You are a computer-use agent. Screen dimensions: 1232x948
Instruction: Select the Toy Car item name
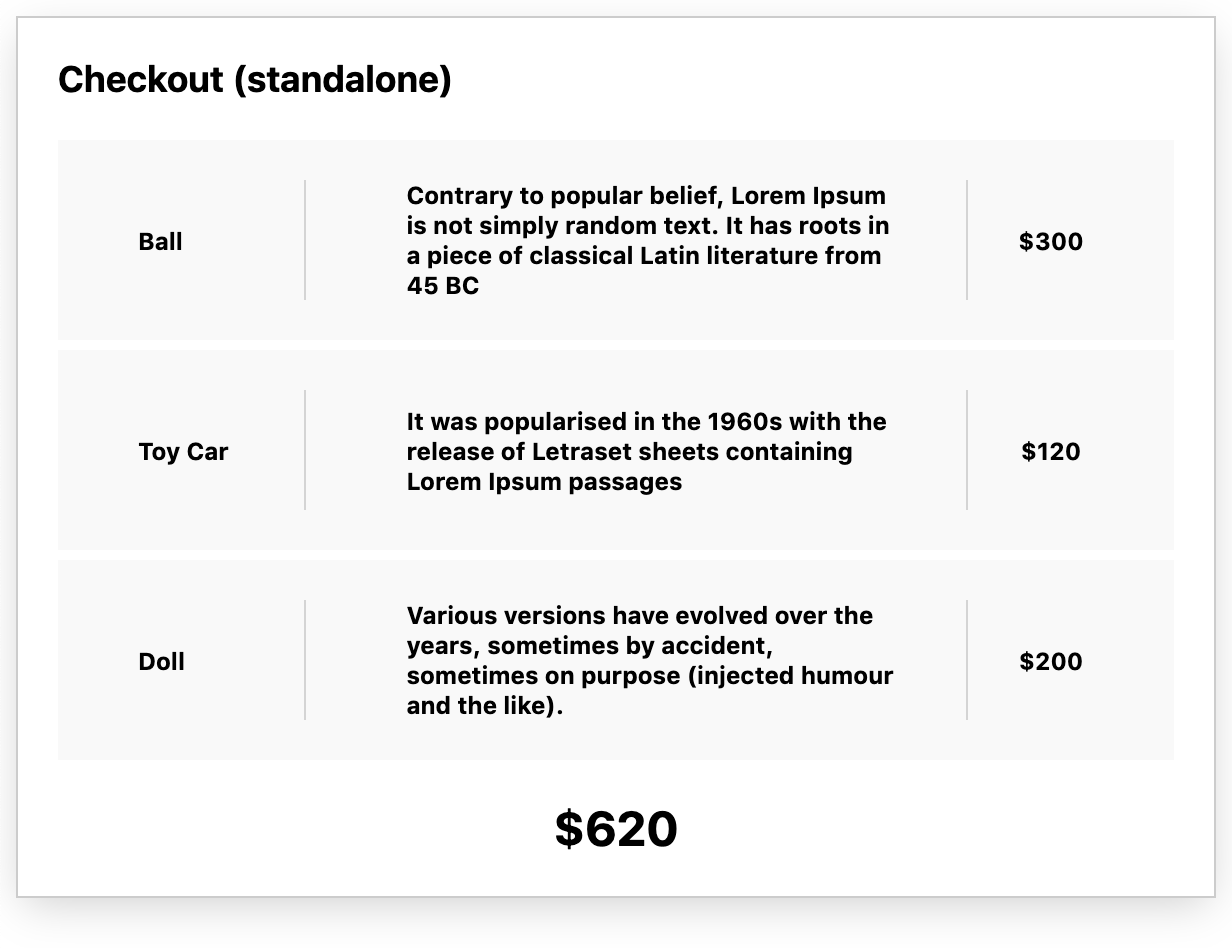point(183,451)
